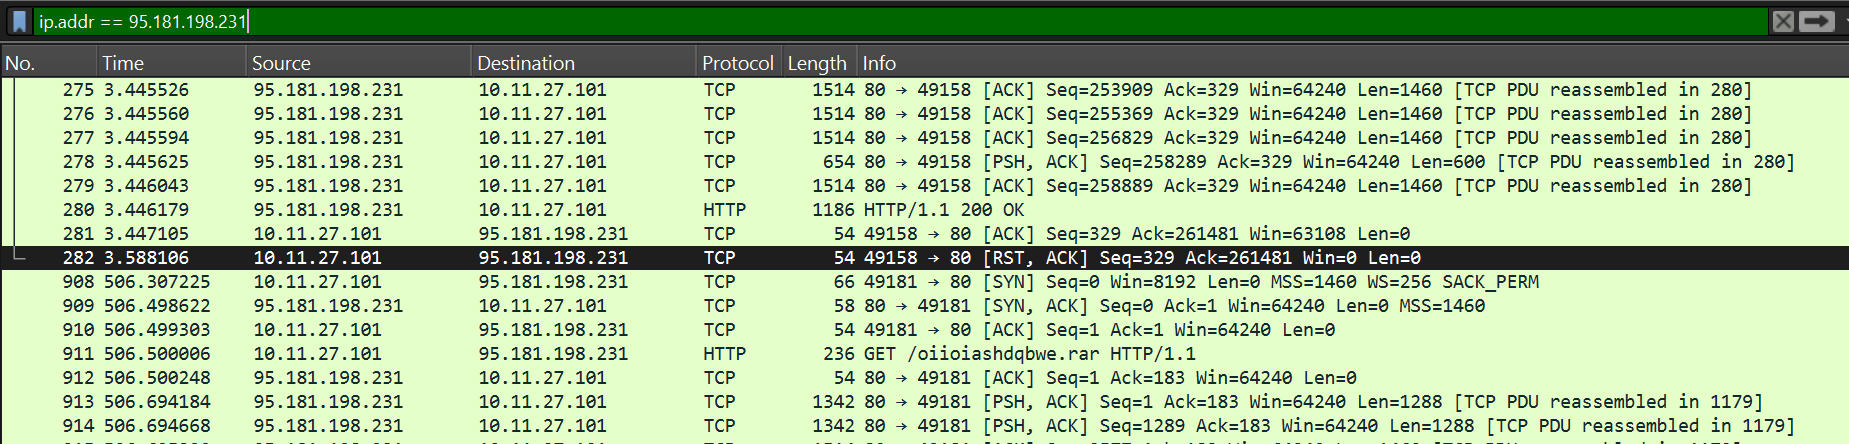
Task: Sort packets by No. column header
Action: (x=48, y=63)
